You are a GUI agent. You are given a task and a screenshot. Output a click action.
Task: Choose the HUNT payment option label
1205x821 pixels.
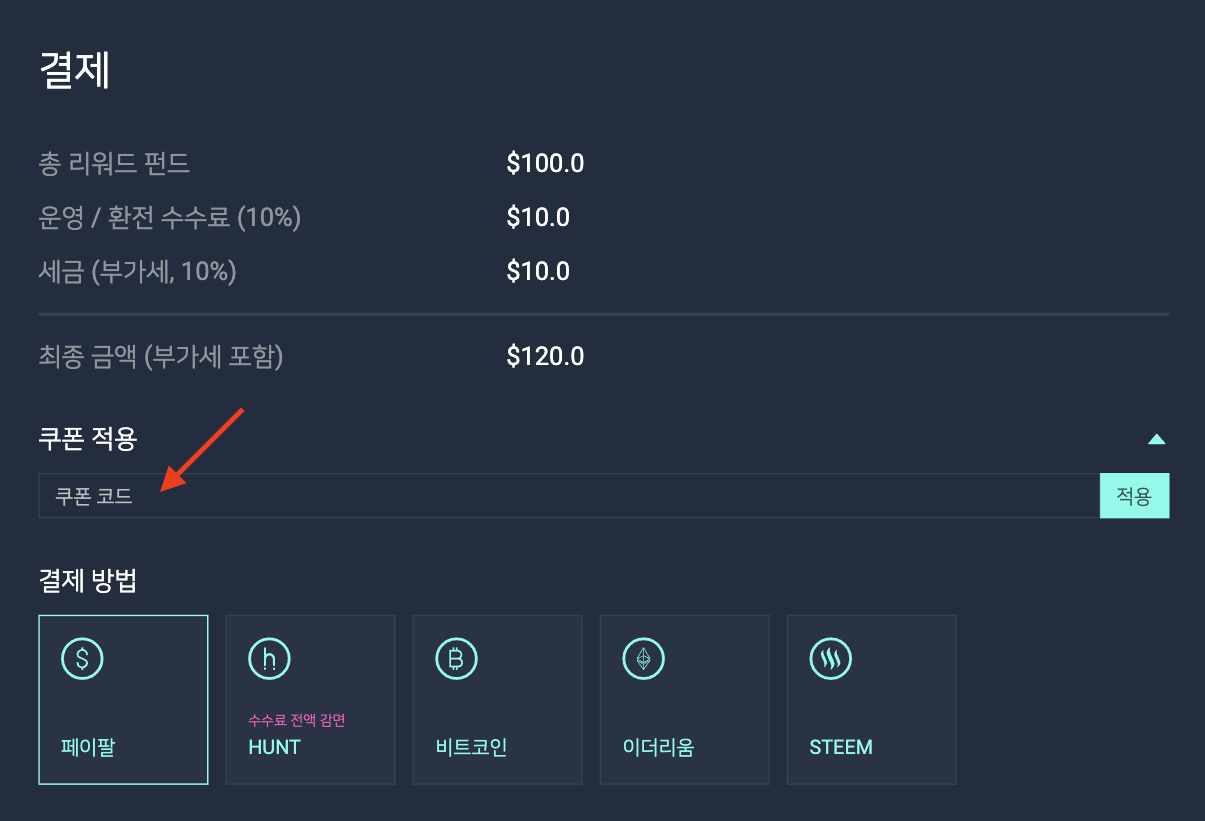(x=274, y=747)
